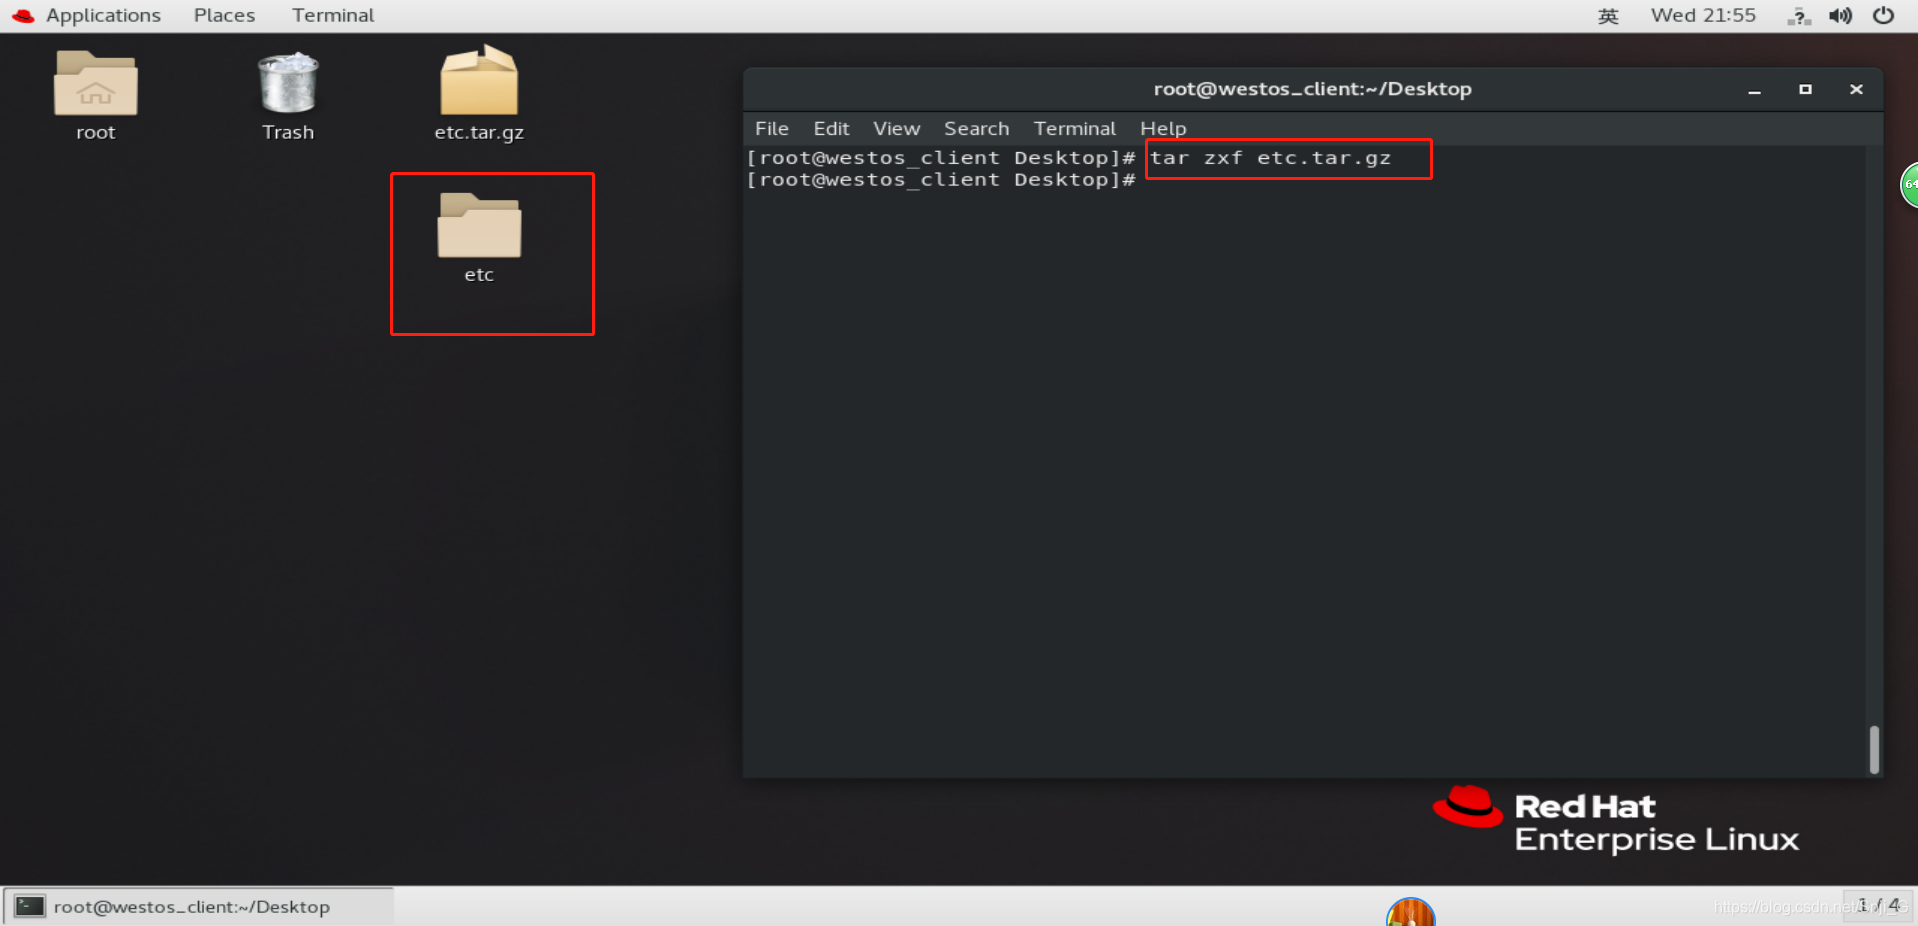Maximize the terminal window
Image resolution: width=1918 pixels, height=926 pixels.
pyautogui.click(x=1805, y=89)
